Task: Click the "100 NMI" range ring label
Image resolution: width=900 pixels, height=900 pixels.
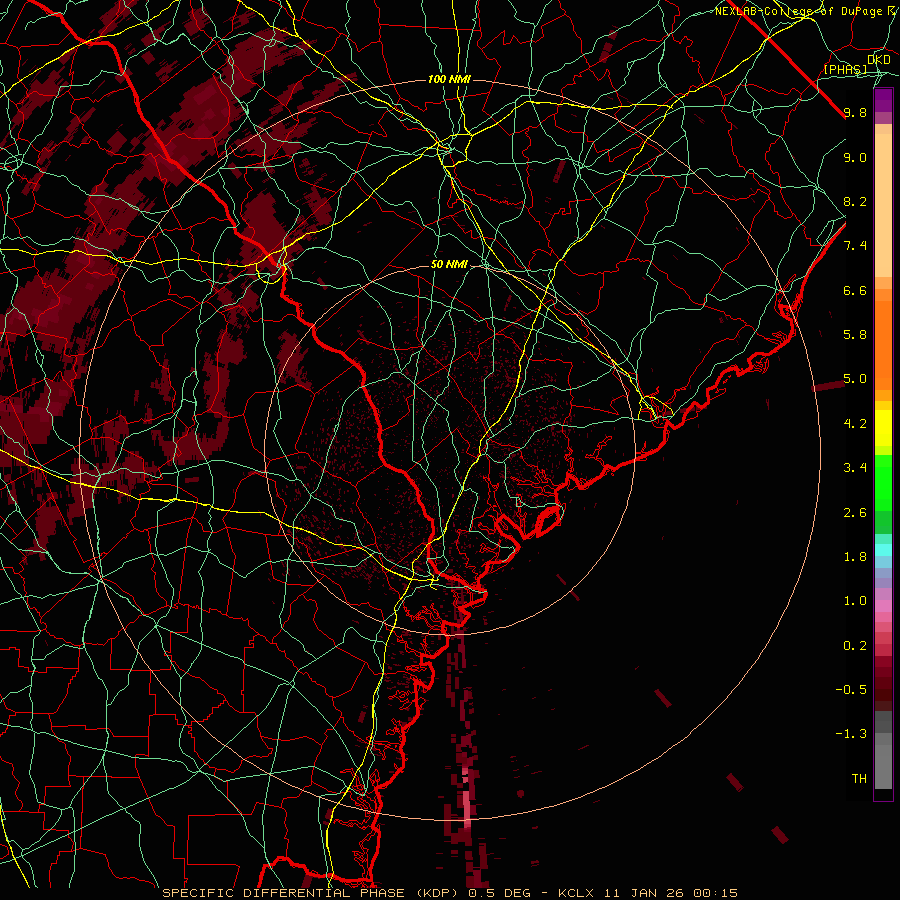Action: [449, 79]
